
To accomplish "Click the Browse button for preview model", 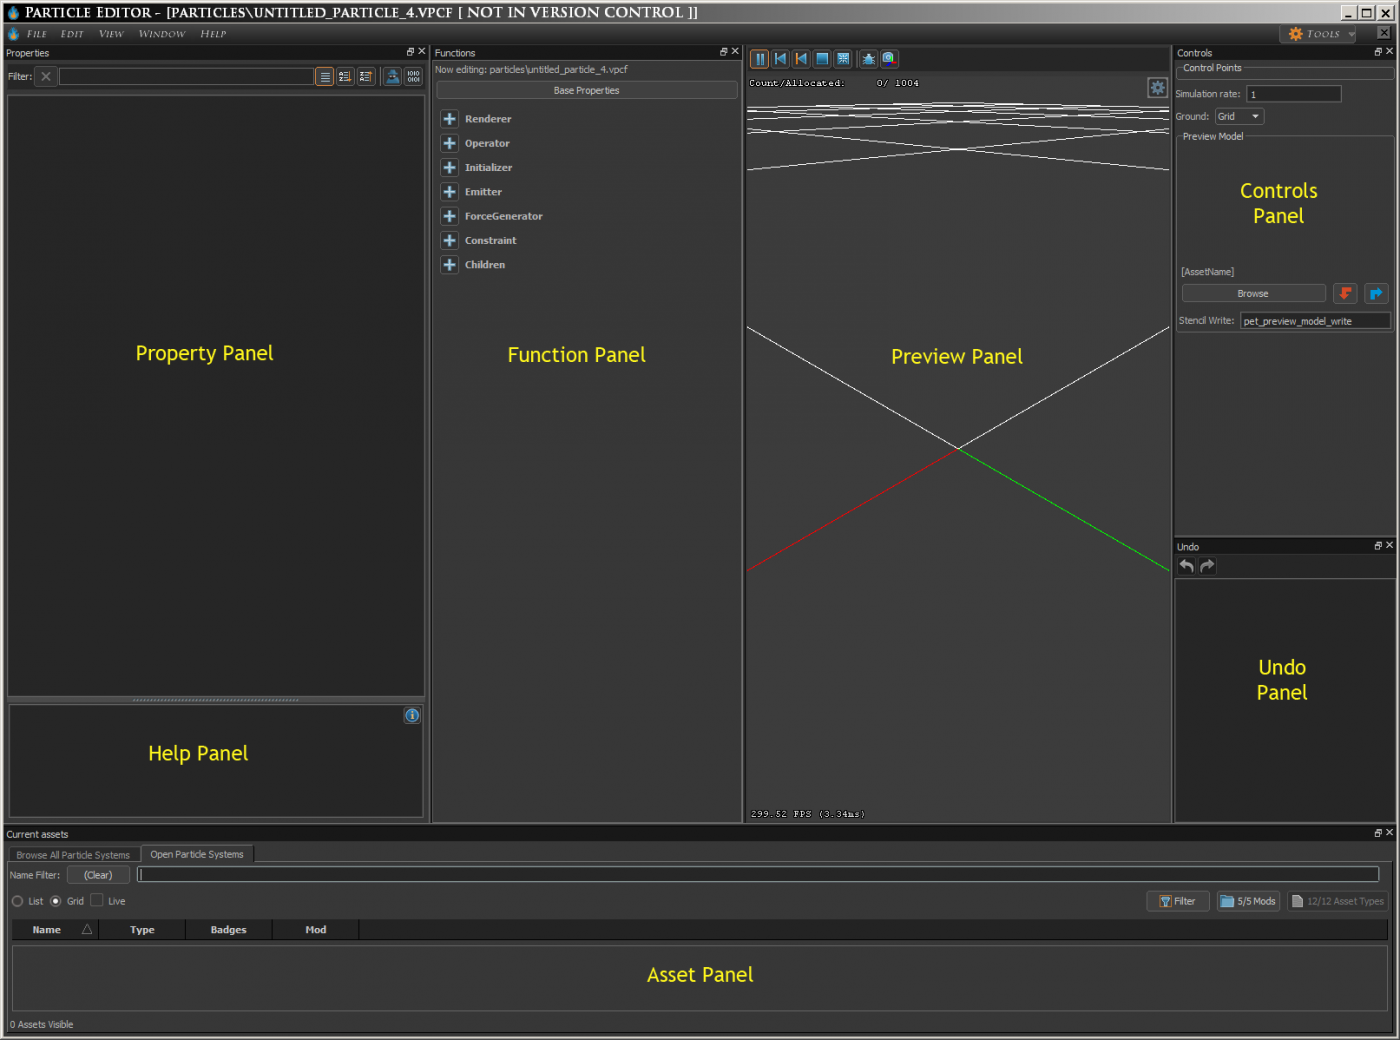I will click(x=1253, y=292).
